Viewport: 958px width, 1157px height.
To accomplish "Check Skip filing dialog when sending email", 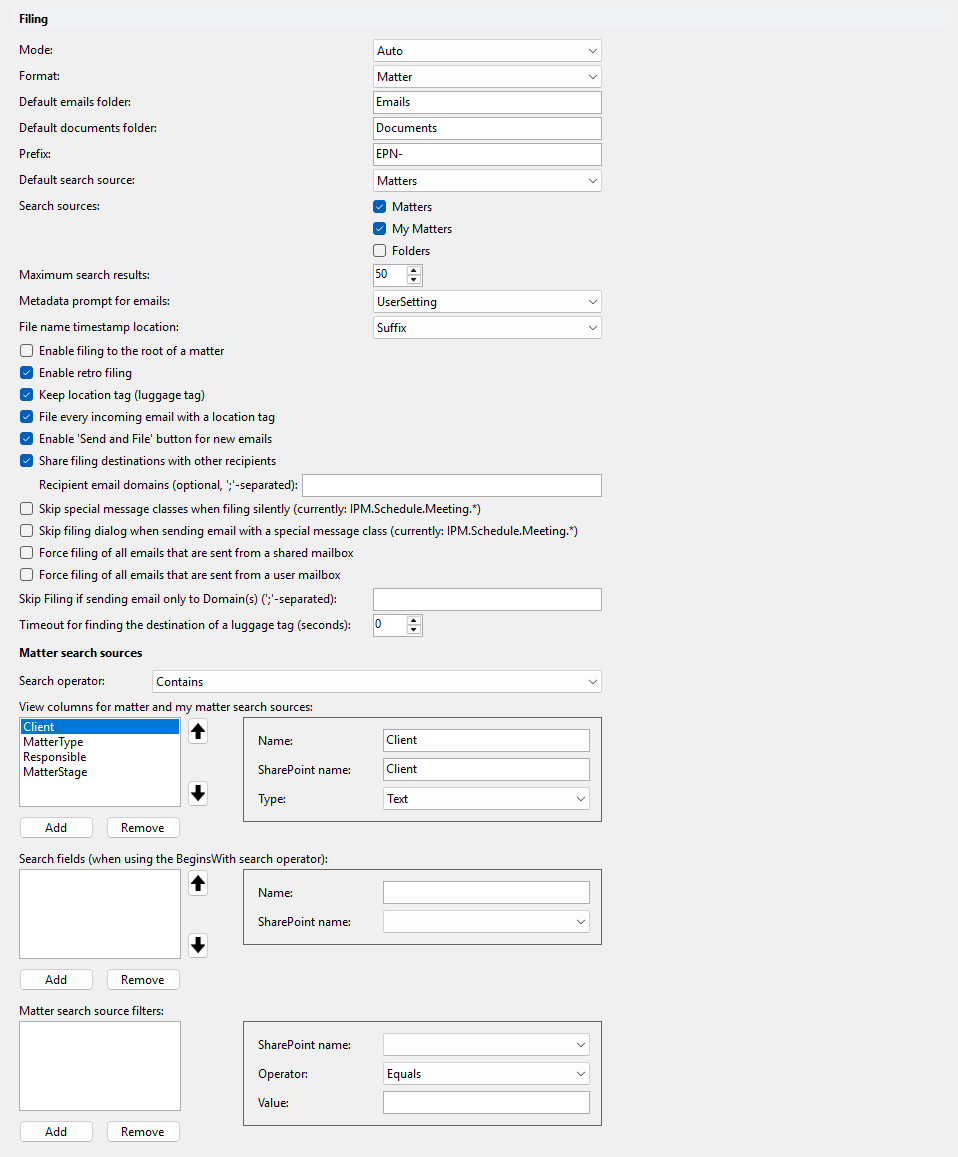I will point(27,531).
